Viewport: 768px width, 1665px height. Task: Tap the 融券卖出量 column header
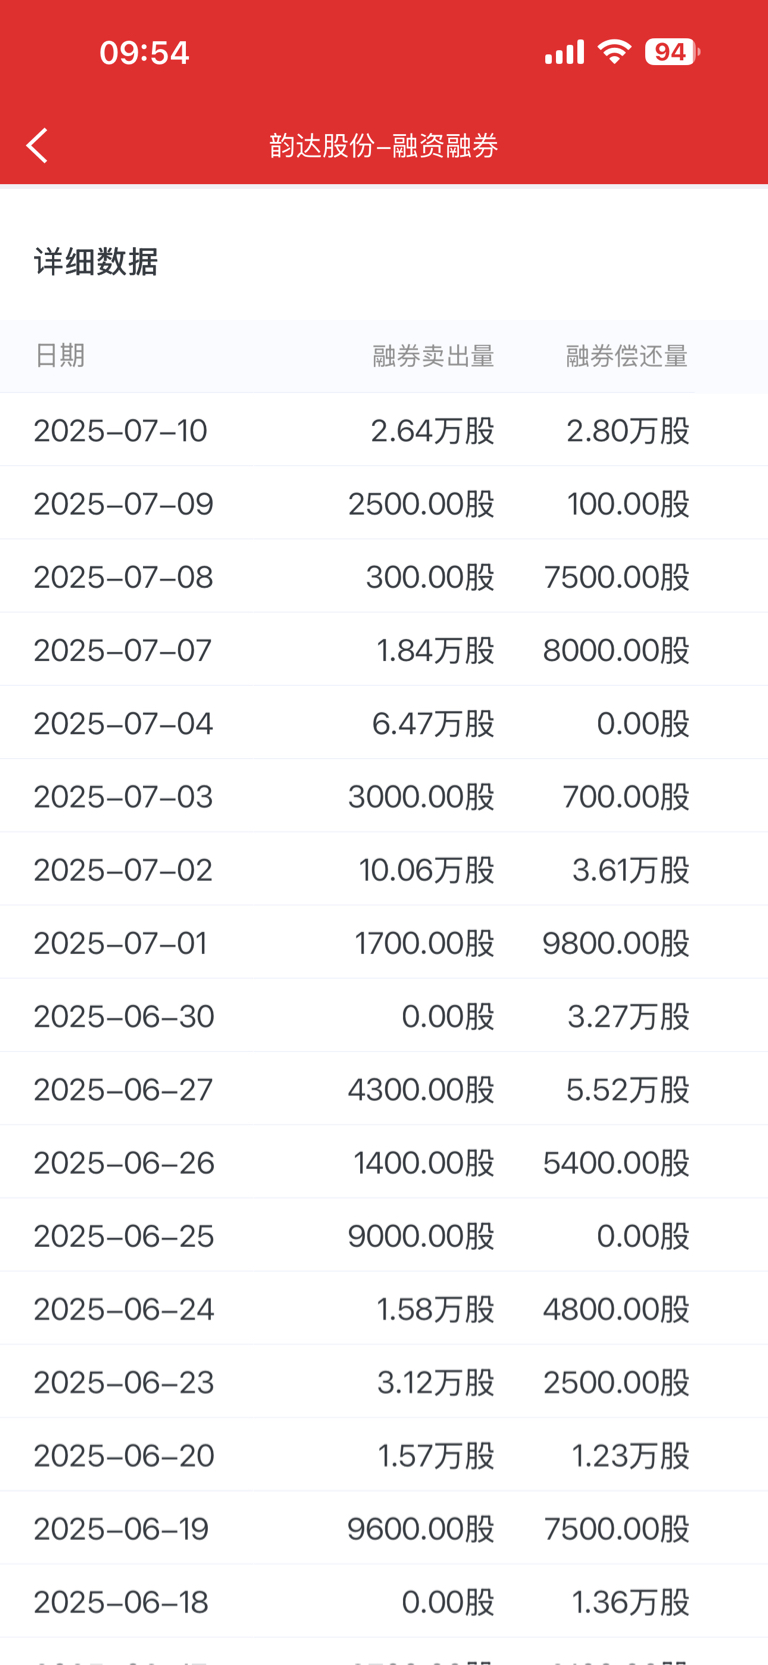coord(433,356)
